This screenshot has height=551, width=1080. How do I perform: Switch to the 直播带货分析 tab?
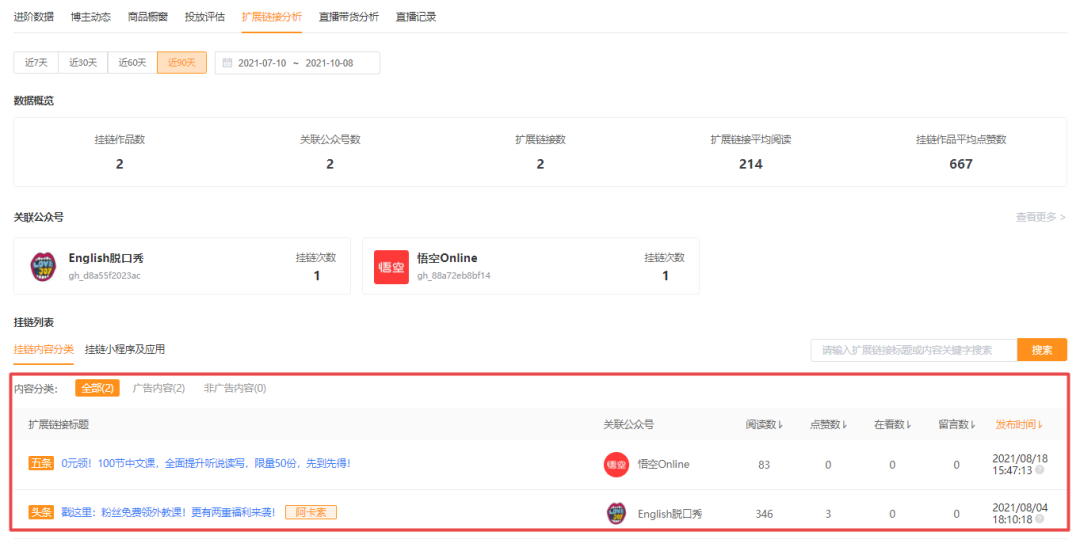348,17
